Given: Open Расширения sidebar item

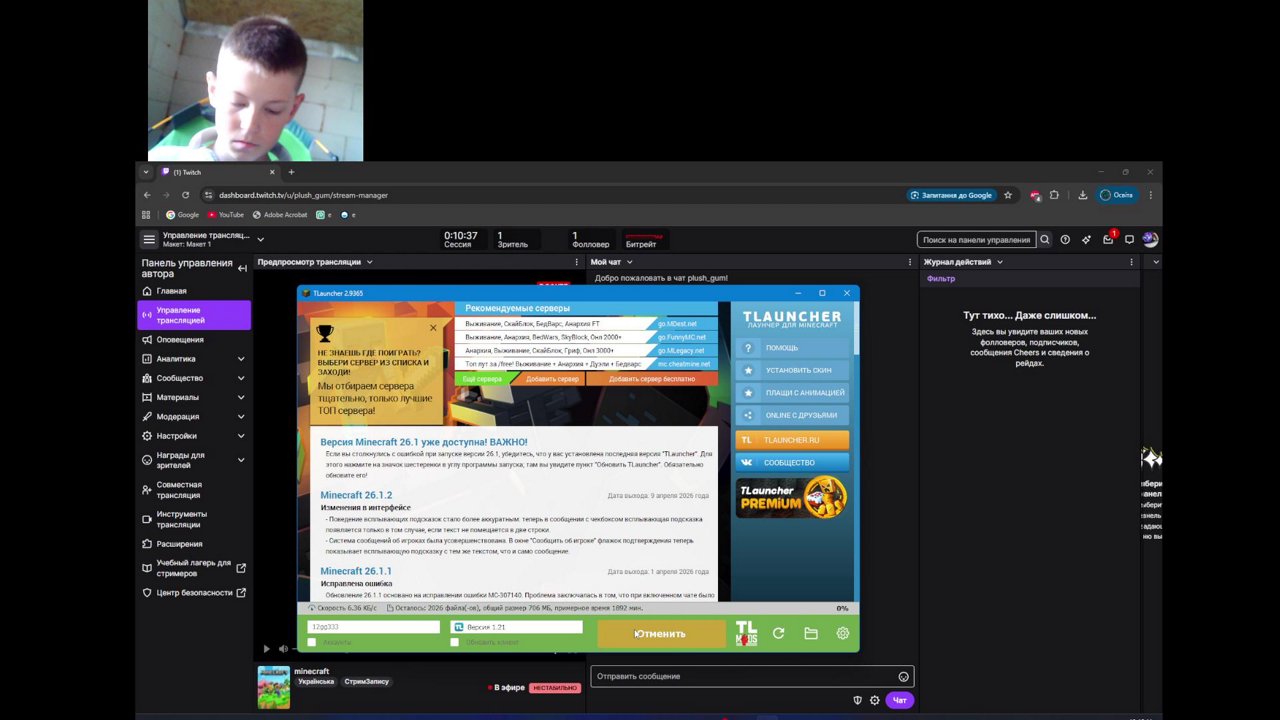Looking at the screenshot, I should [194, 544].
